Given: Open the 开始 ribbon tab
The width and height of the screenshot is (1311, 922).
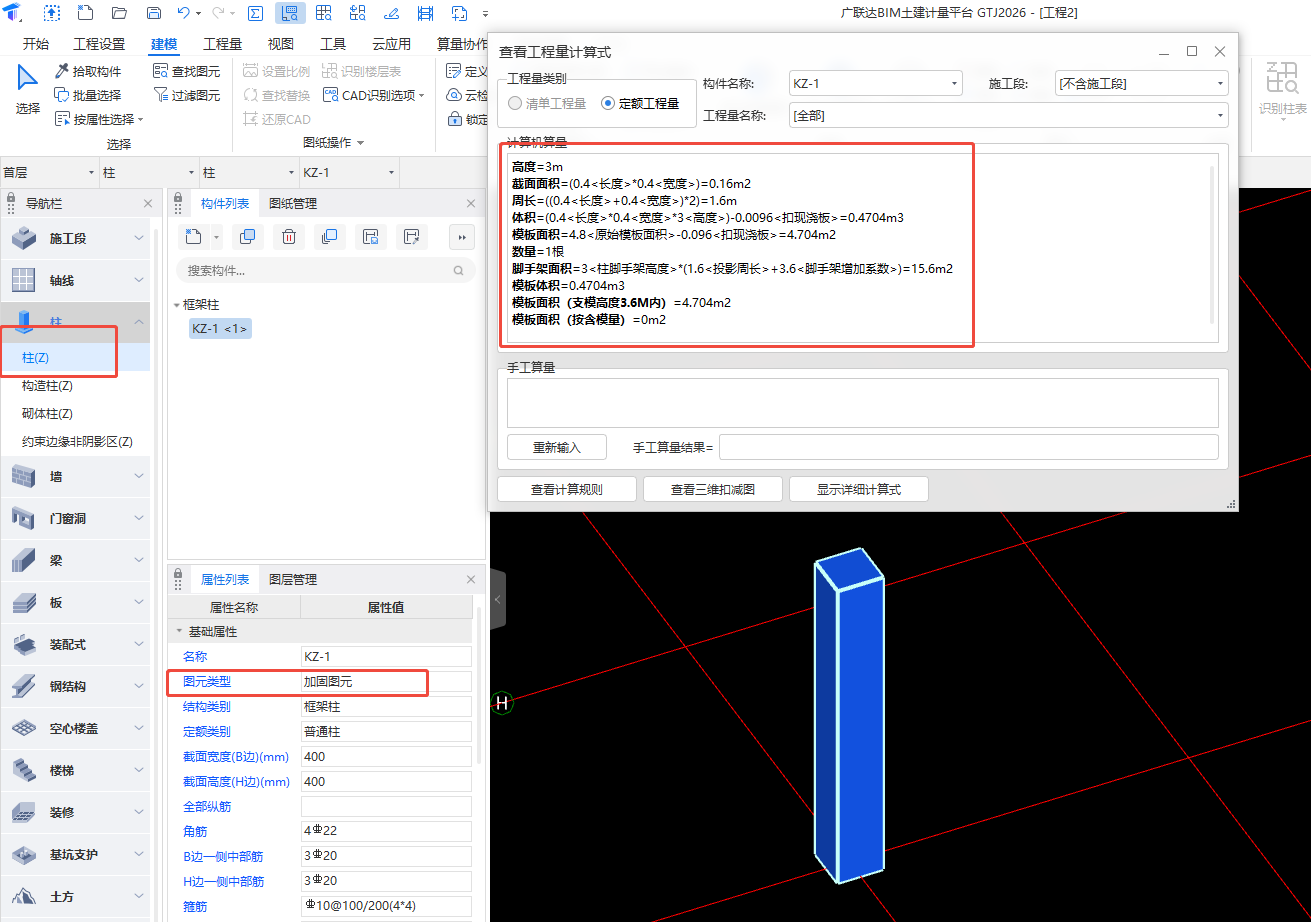Looking at the screenshot, I should click(x=35, y=44).
